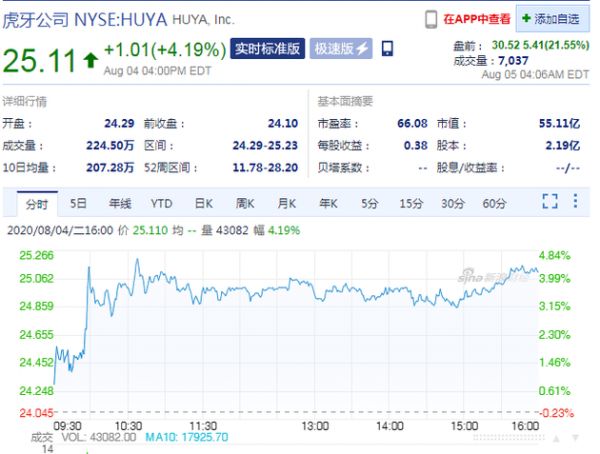Select the 年K chart tab
This screenshot has width=600, height=454.
pos(329,204)
